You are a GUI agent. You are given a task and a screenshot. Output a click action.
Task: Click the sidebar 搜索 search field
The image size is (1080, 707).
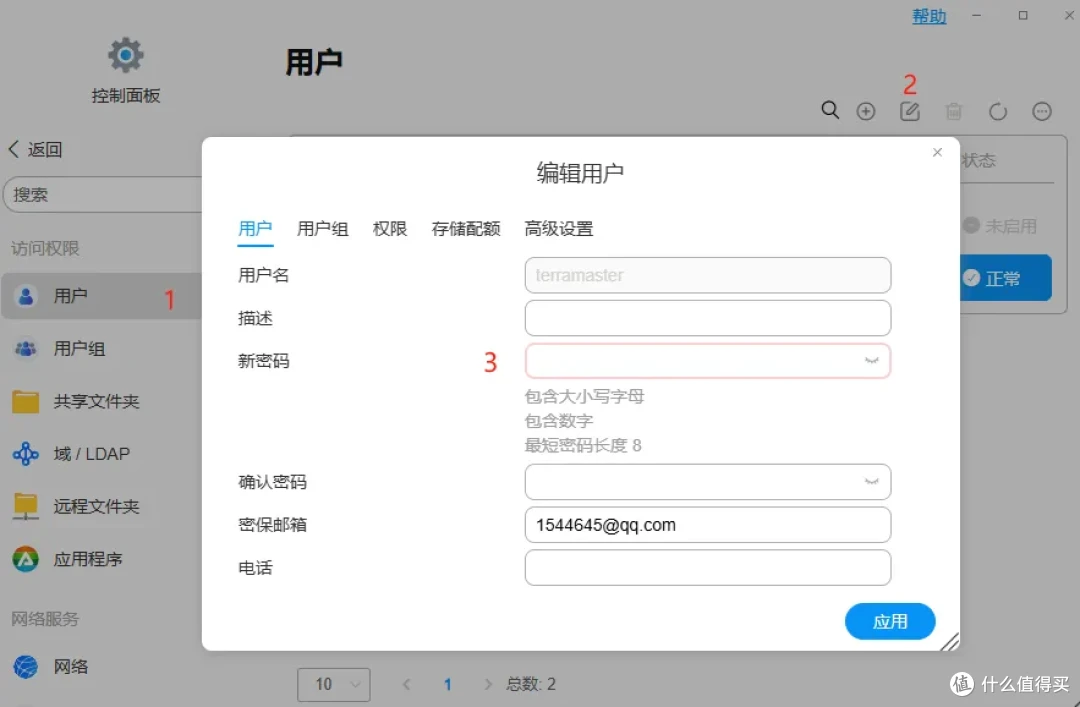103,194
